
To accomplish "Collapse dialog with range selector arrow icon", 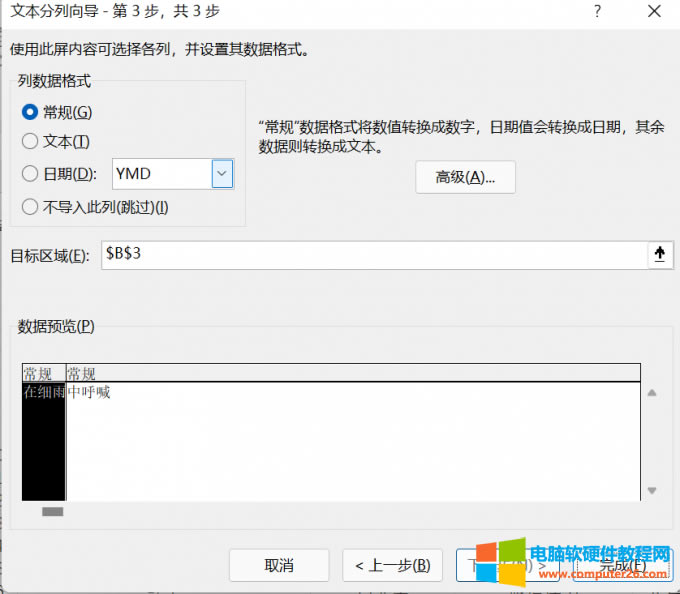I will click(x=660, y=255).
